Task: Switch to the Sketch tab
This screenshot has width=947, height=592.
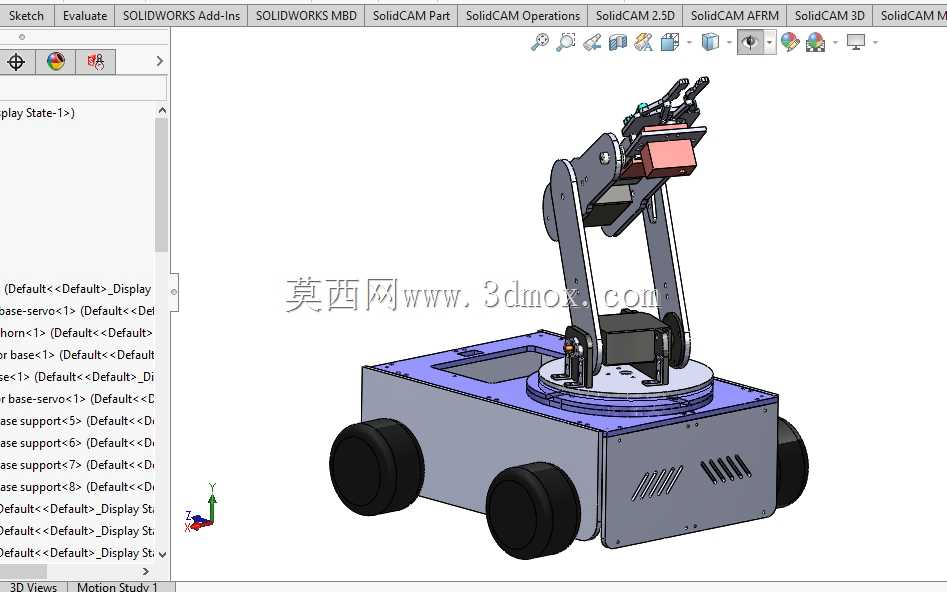Action: (x=26, y=16)
